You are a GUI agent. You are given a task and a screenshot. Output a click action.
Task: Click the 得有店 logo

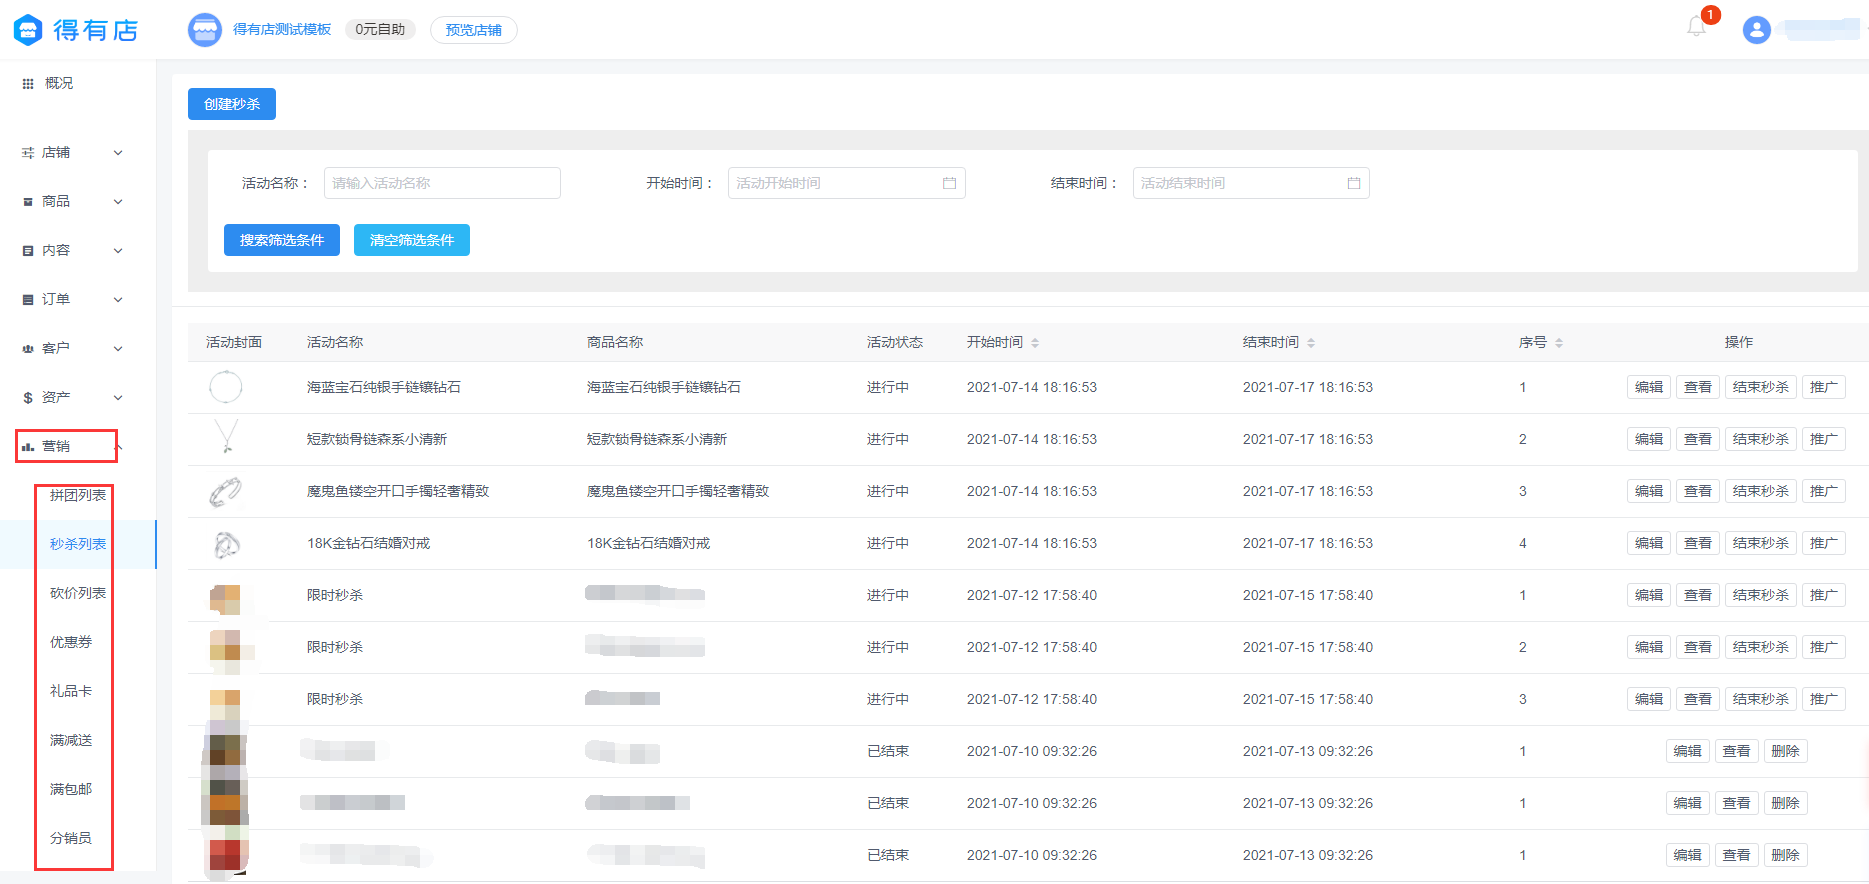coord(76,30)
